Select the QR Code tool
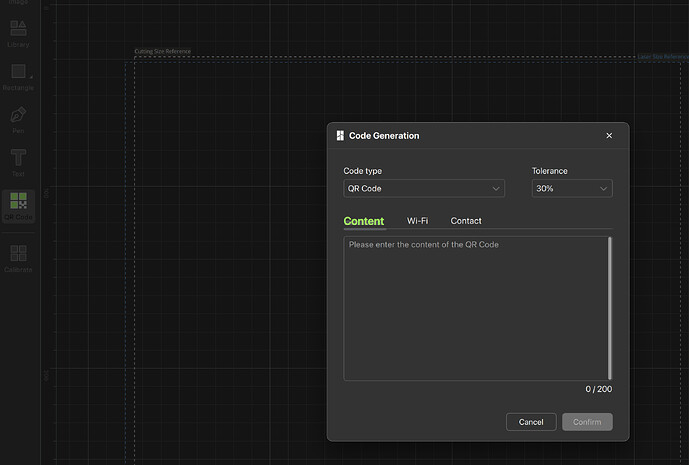Viewport: 689px width, 465px height. click(x=18, y=206)
